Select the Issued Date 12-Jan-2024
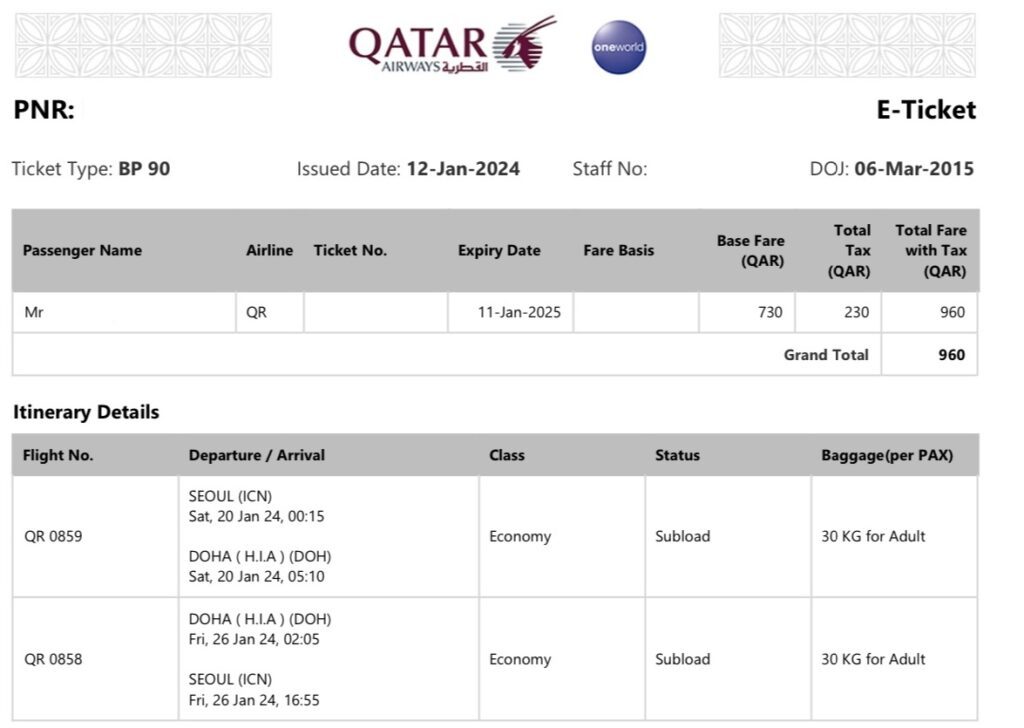Screen dimensions: 1024x728 463,169
